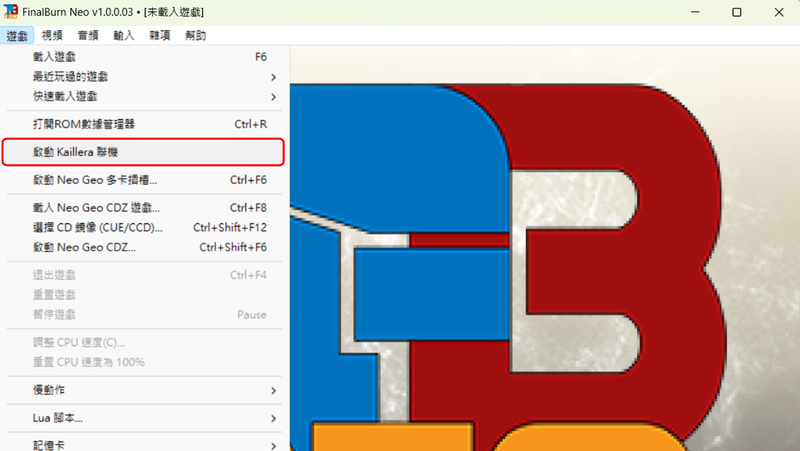Open the 視頻 menu
800x451 pixels.
(52, 35)
